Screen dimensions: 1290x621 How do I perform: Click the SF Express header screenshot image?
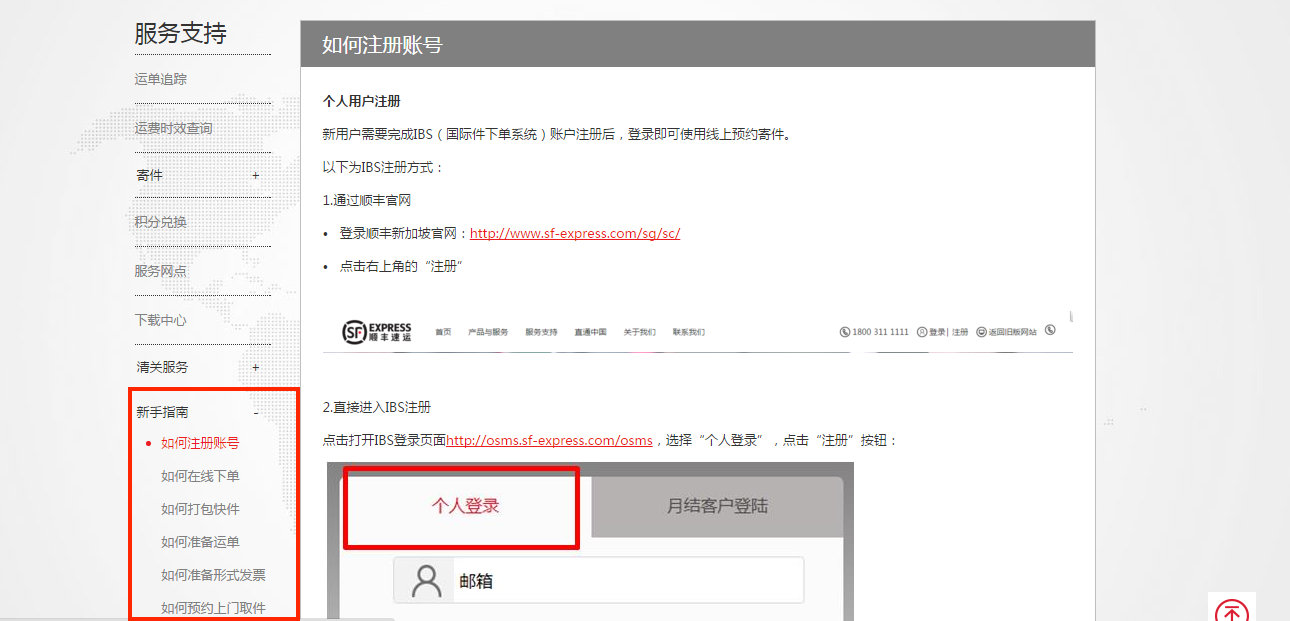pyautogui.click(x=698, y=332)
